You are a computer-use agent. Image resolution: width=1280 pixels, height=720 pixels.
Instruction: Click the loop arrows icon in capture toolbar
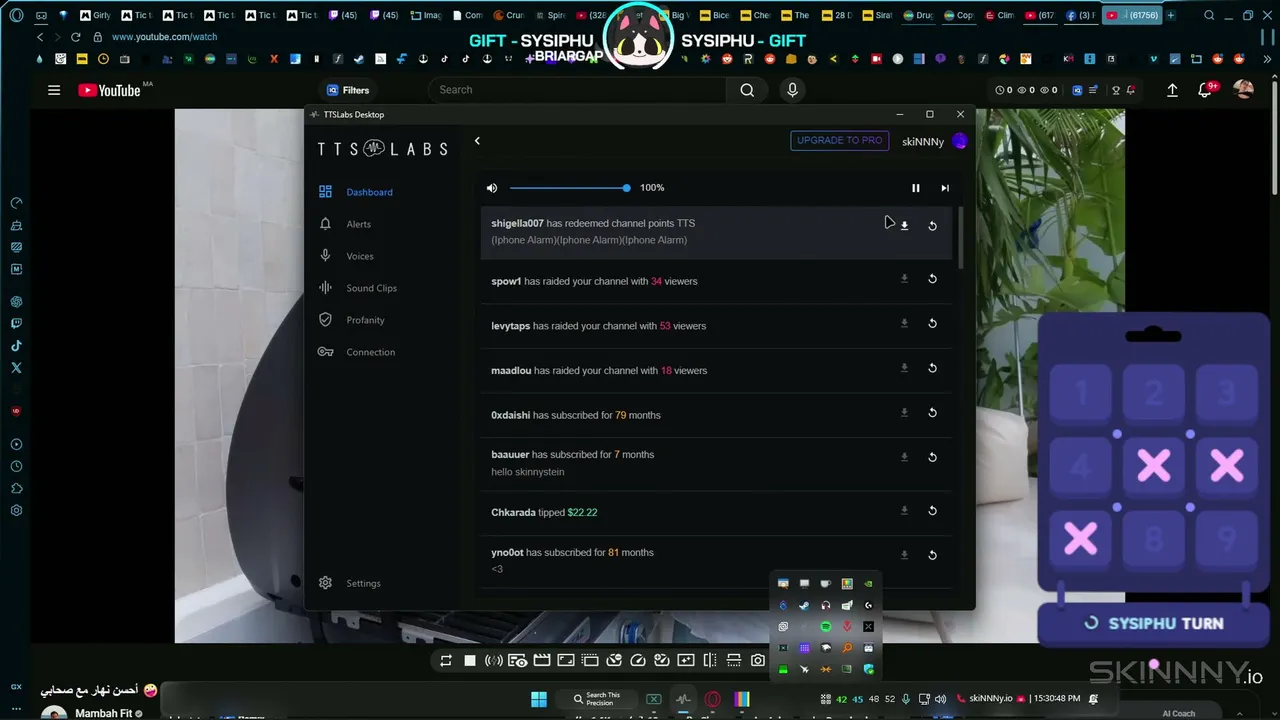click(x=446, y=660)
